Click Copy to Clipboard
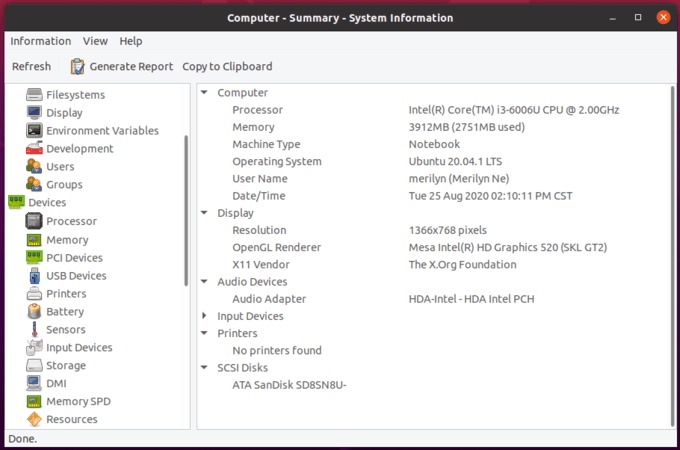This screenshot has width=680, height=450. (227, 66)
